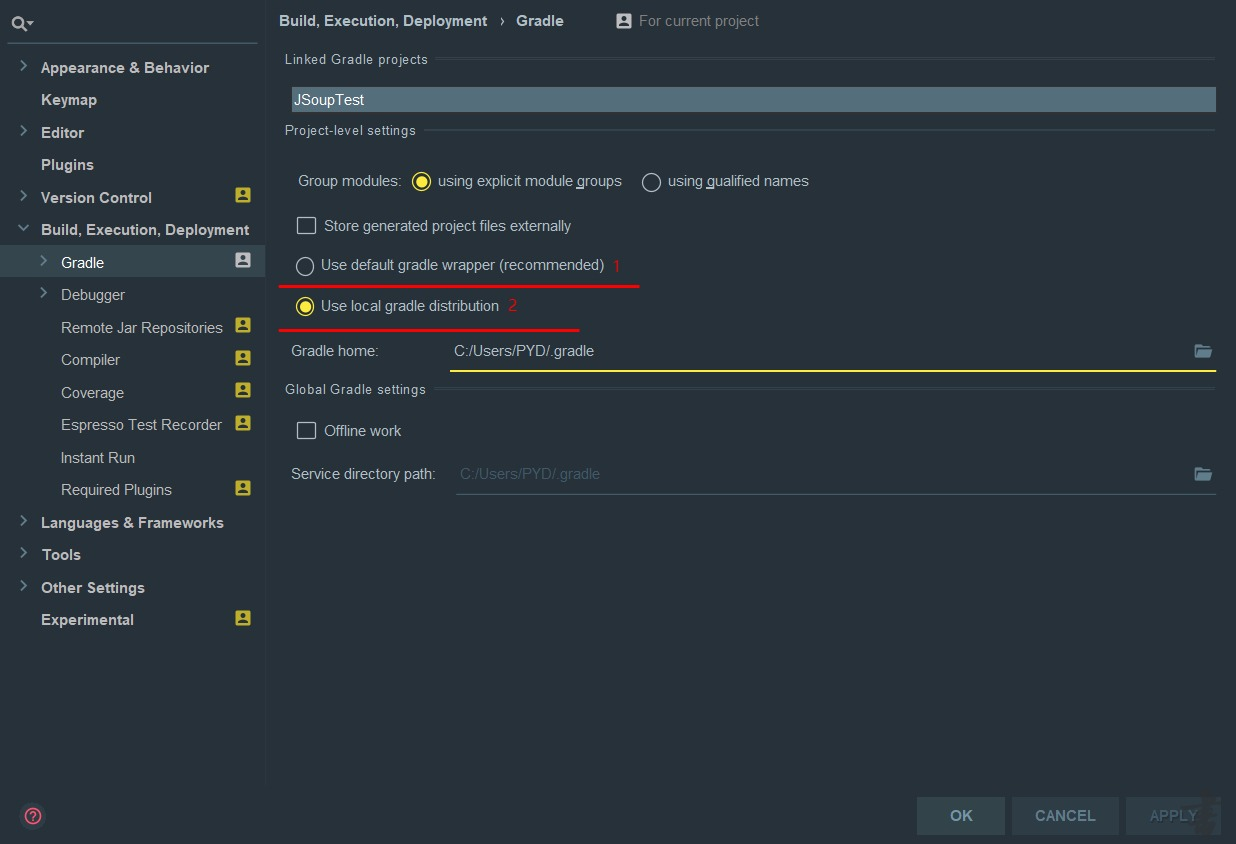Viewport: 1236px width, 844px height.
Task: Open help via the question mark icon
Action: (x=32, y=816)
